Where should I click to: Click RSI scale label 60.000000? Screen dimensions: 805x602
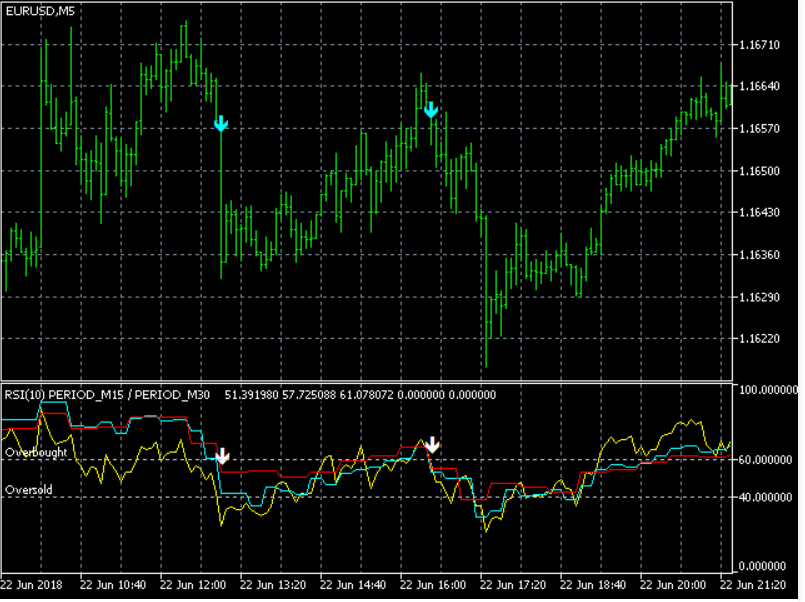tap(765, 460)
